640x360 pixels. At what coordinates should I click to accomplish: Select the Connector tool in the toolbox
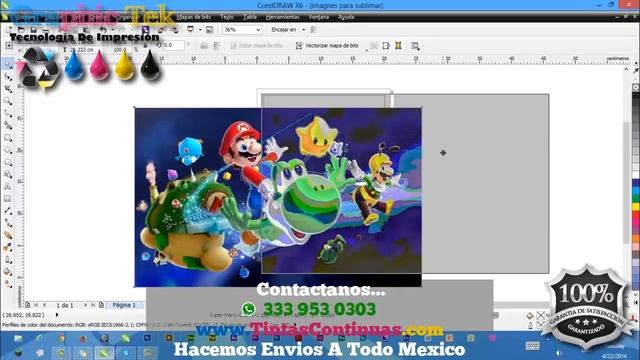8,223
